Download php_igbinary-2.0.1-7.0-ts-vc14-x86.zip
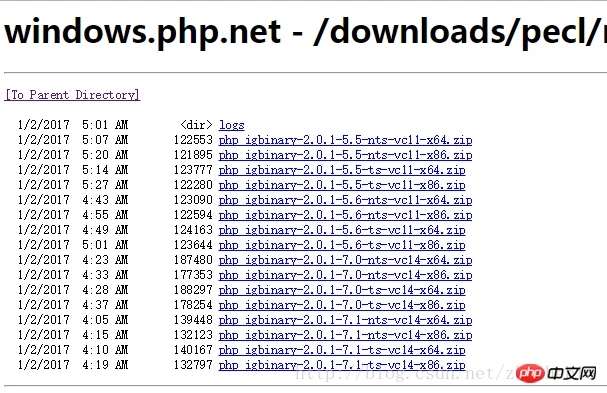Viewport: 607px width, 393px height. (342, 305)
